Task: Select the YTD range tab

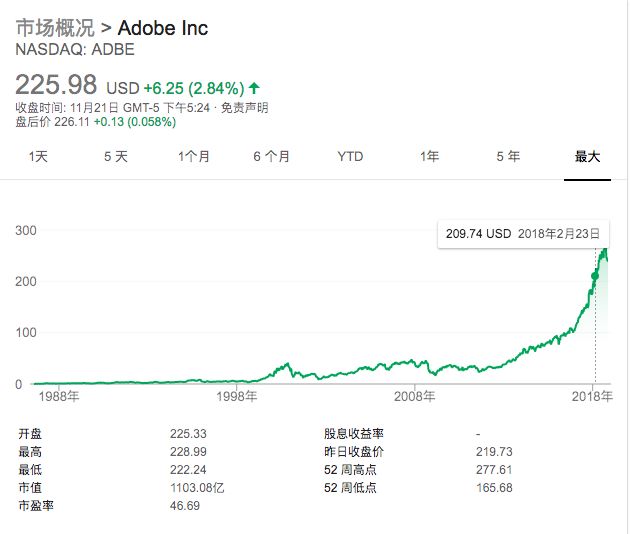Action: [x=350, y=156]
